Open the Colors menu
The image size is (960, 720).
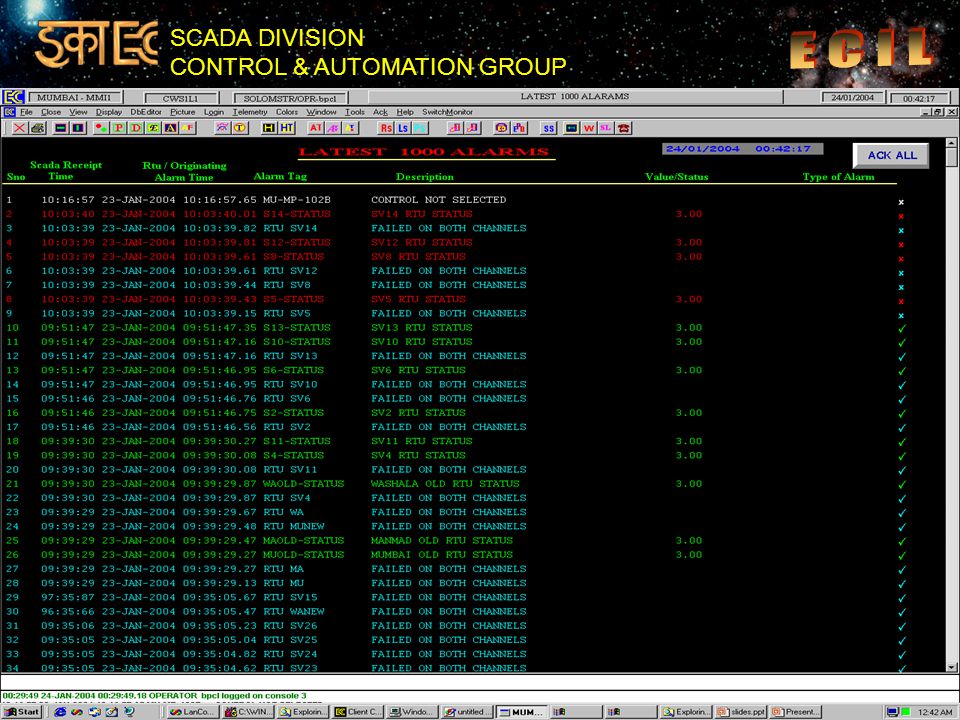click(287, 112)
